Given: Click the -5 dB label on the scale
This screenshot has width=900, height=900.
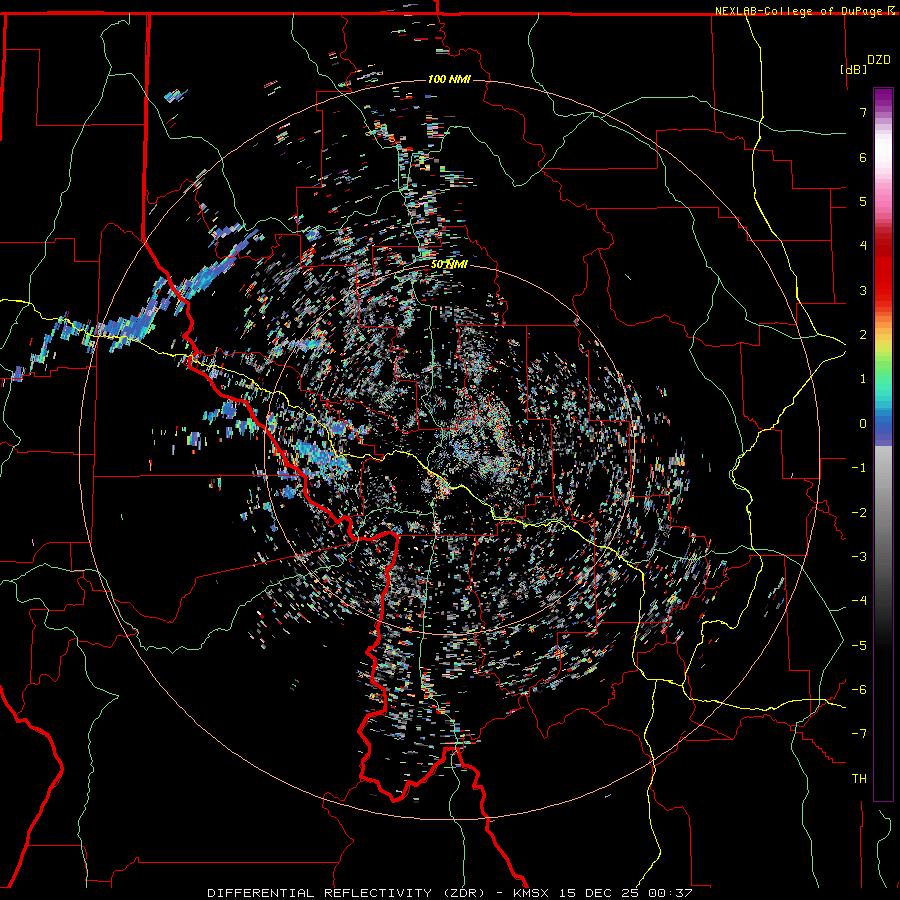Looking at the screenshot, I should pyautogui.click(x=859, y=646).
